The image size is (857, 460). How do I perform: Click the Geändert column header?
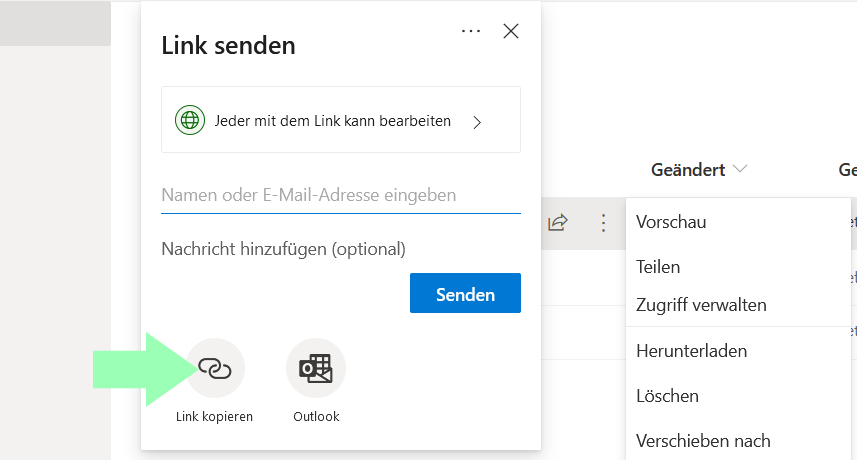688,170
